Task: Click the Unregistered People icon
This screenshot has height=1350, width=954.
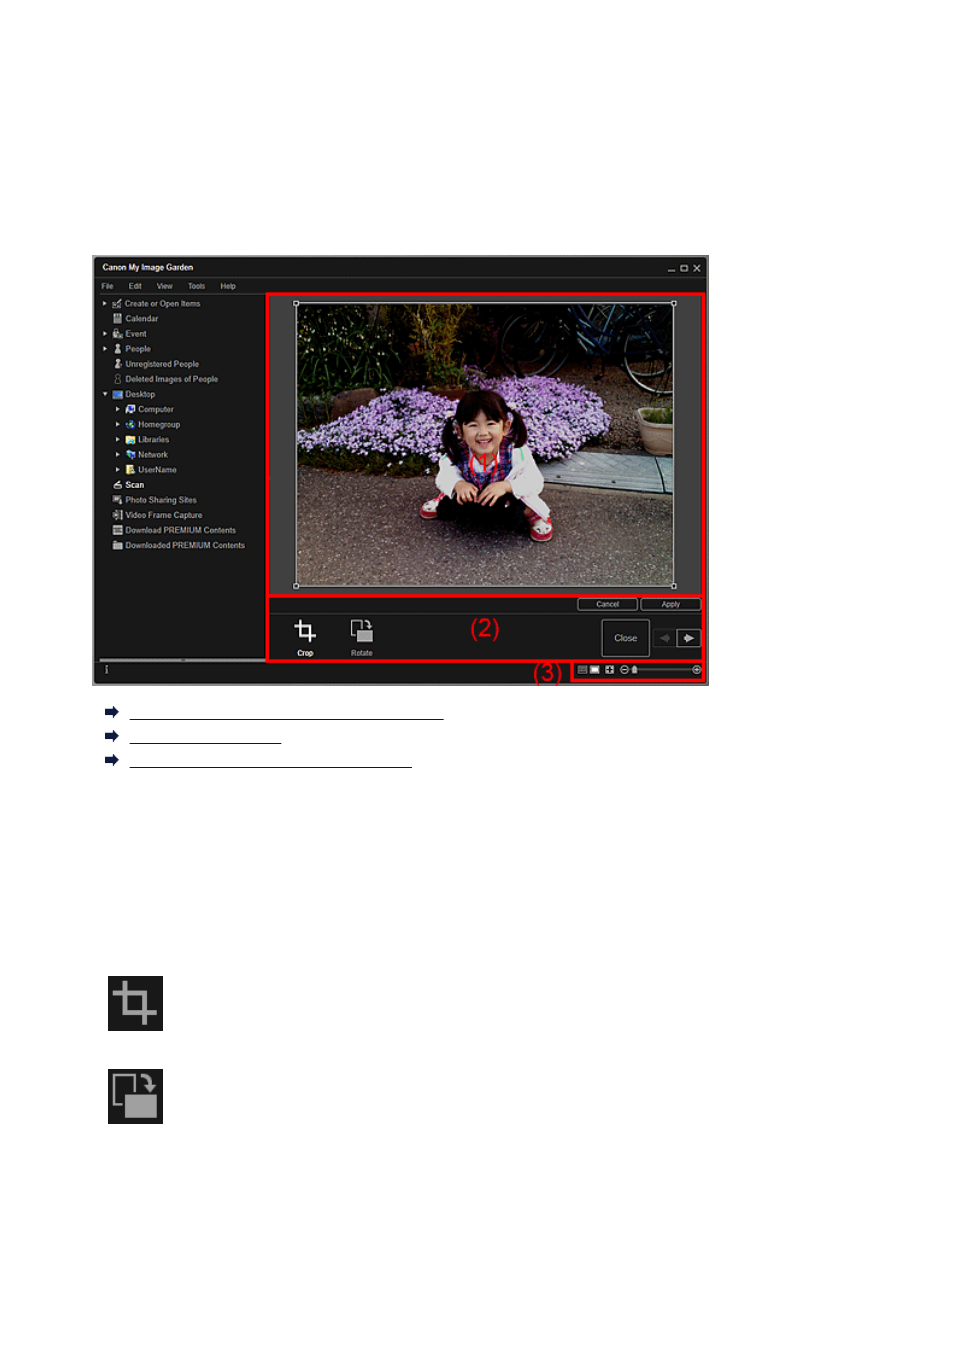Action: (x=117, y=364)
